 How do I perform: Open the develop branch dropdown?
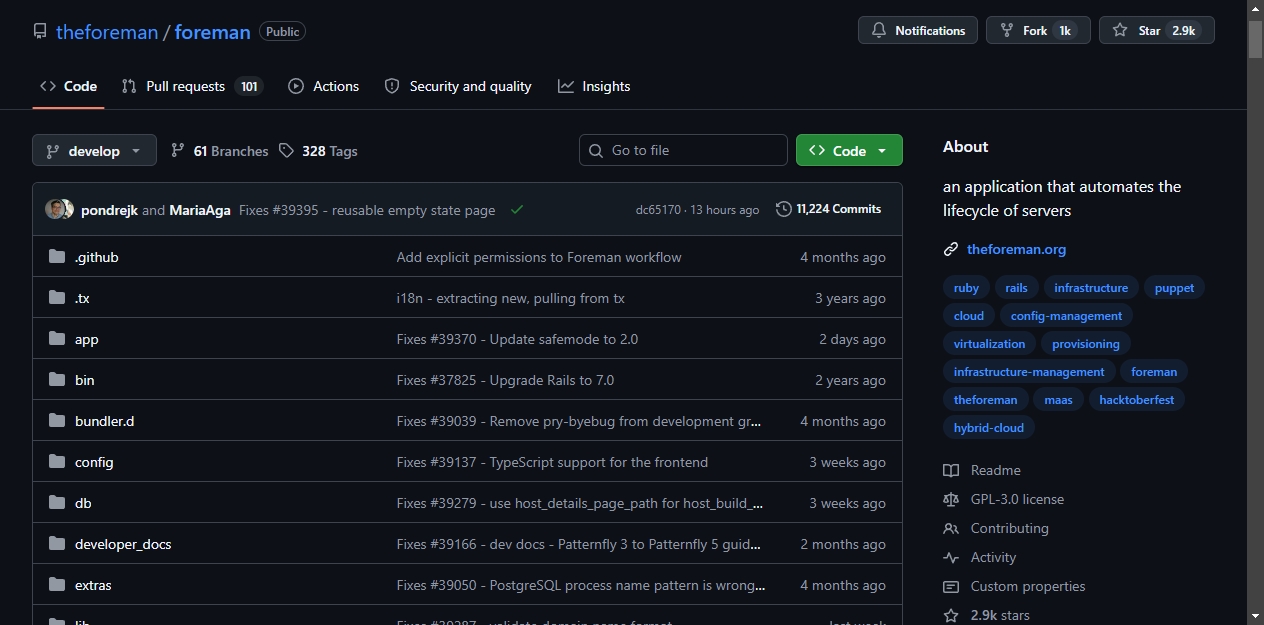click(94, 150)
